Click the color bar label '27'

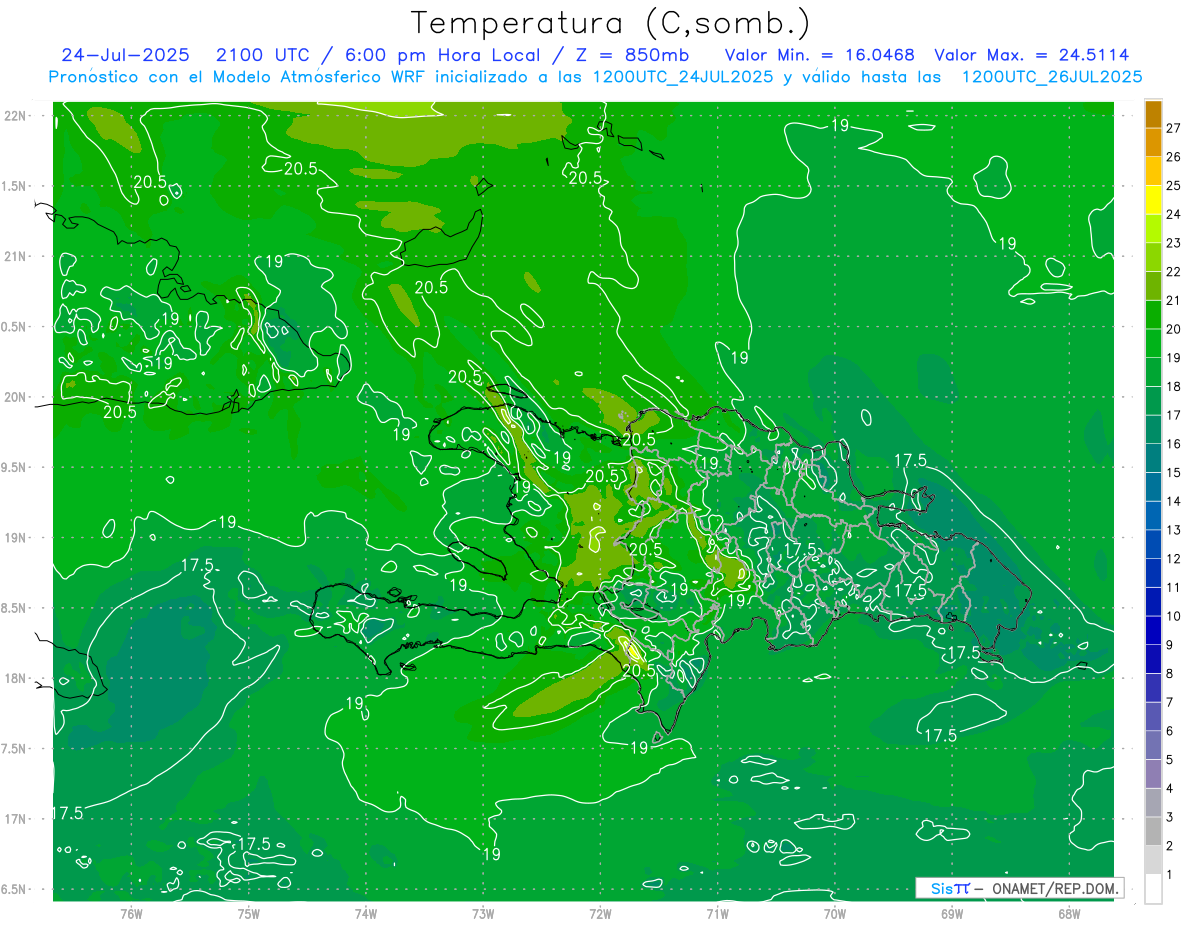point(1174,127)
